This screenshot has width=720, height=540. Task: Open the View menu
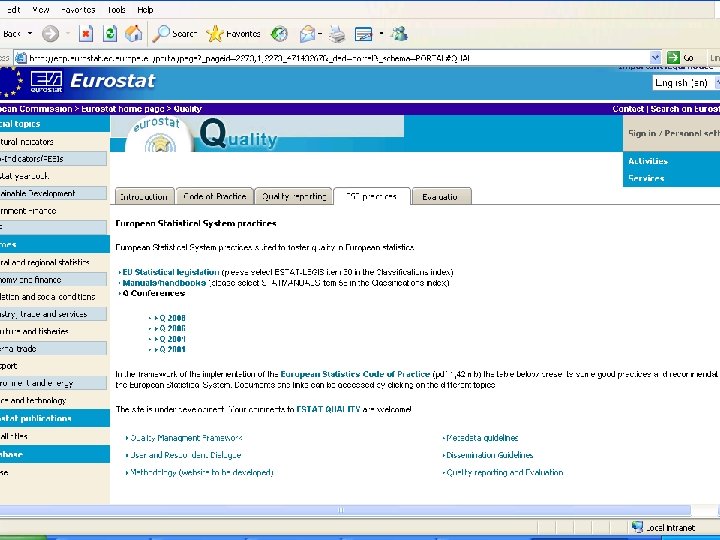coord(41,10)
